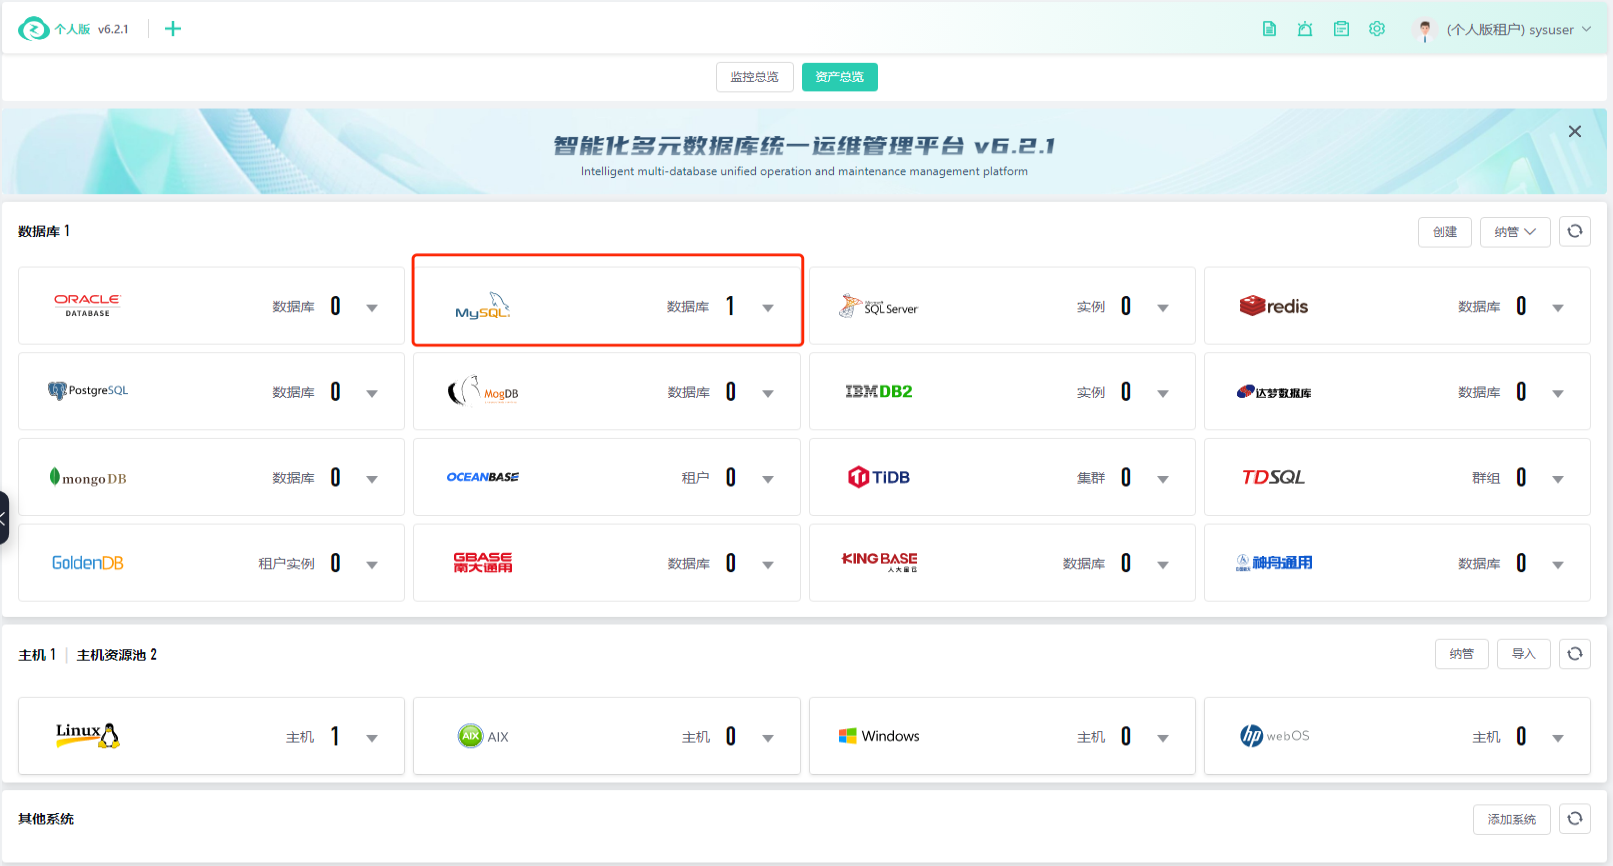The width and height of the screenshot is (1613, 866).
Task: Click the KingBase logo
Action: tap(880, 562)
